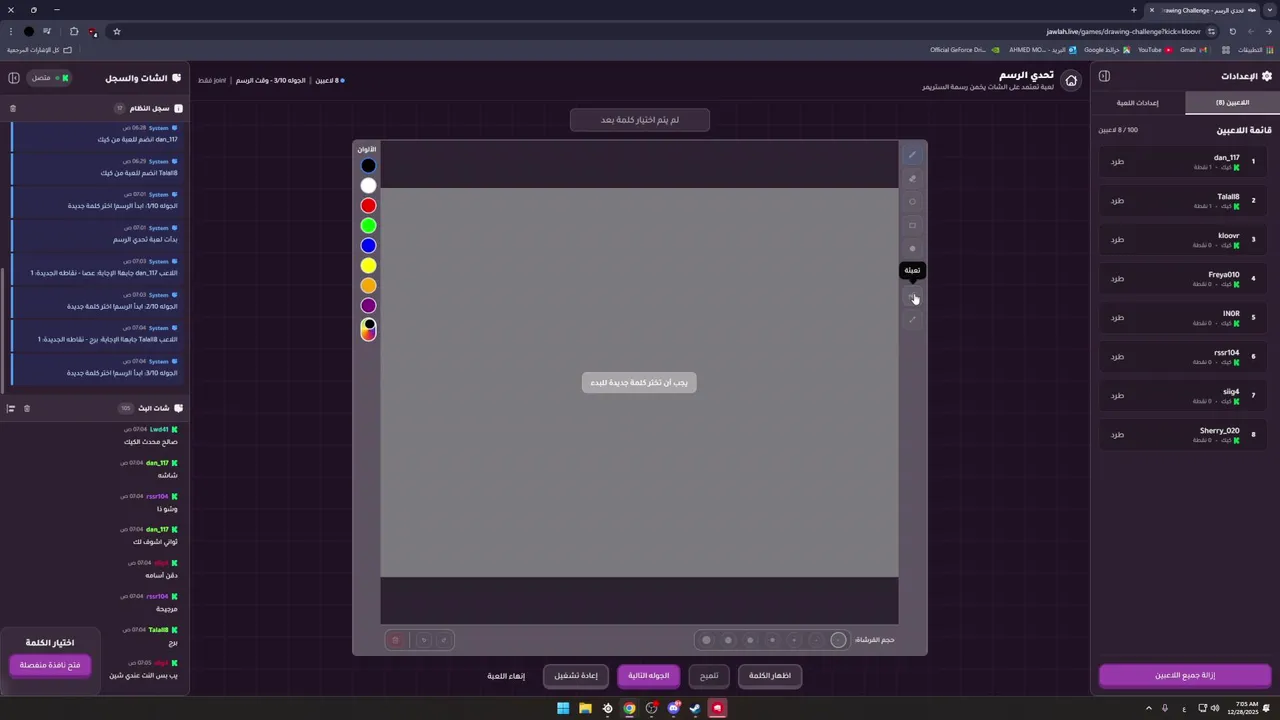
Task: Kick player Sherry_020 with طرد
Action: pos(1117,435)
